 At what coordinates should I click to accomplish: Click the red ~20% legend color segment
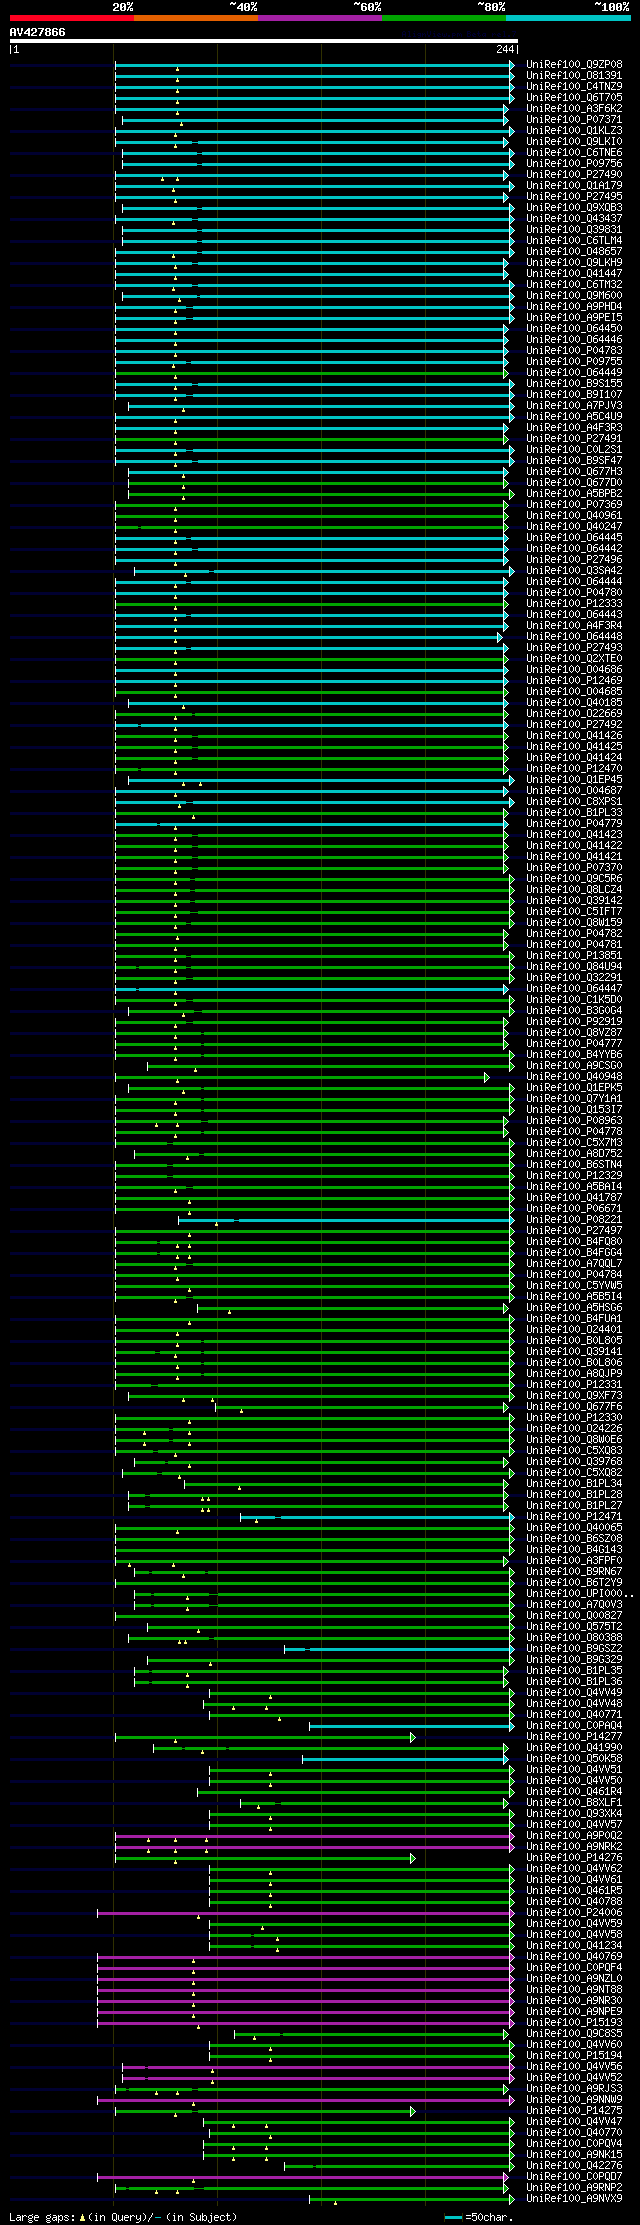[x=72, y=18]
